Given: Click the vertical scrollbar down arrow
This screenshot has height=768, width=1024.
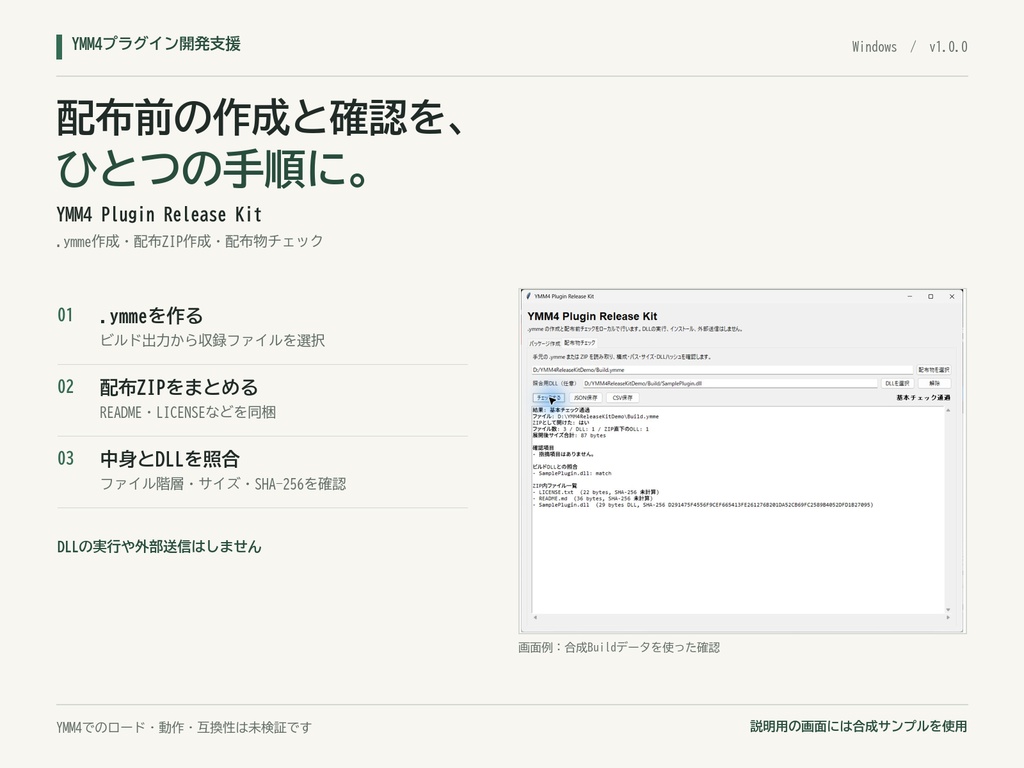Looking at the screenshot, I should click(948, 609).
